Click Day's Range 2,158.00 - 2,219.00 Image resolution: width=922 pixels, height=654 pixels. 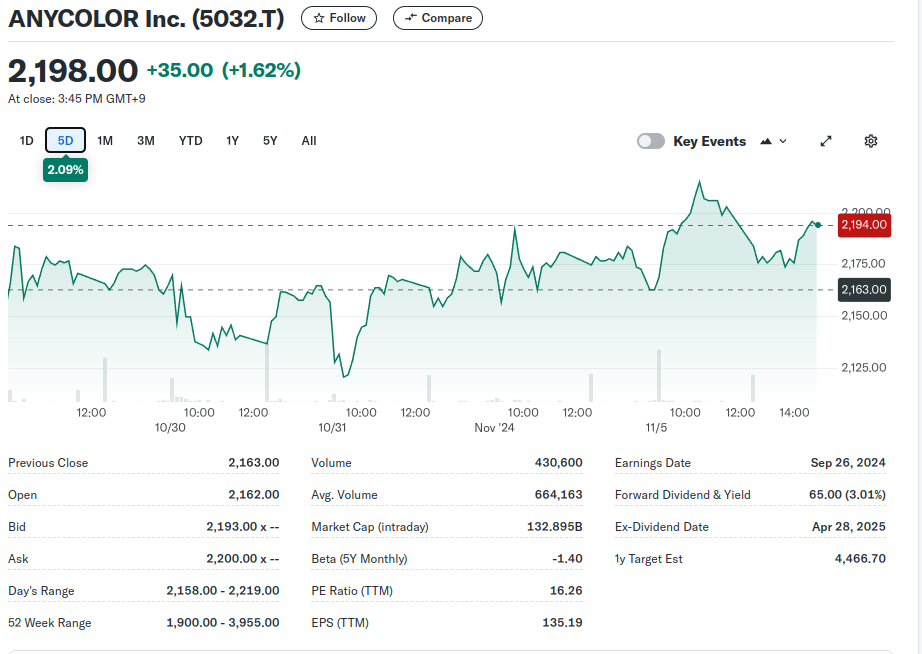click(x=222, y=590)
